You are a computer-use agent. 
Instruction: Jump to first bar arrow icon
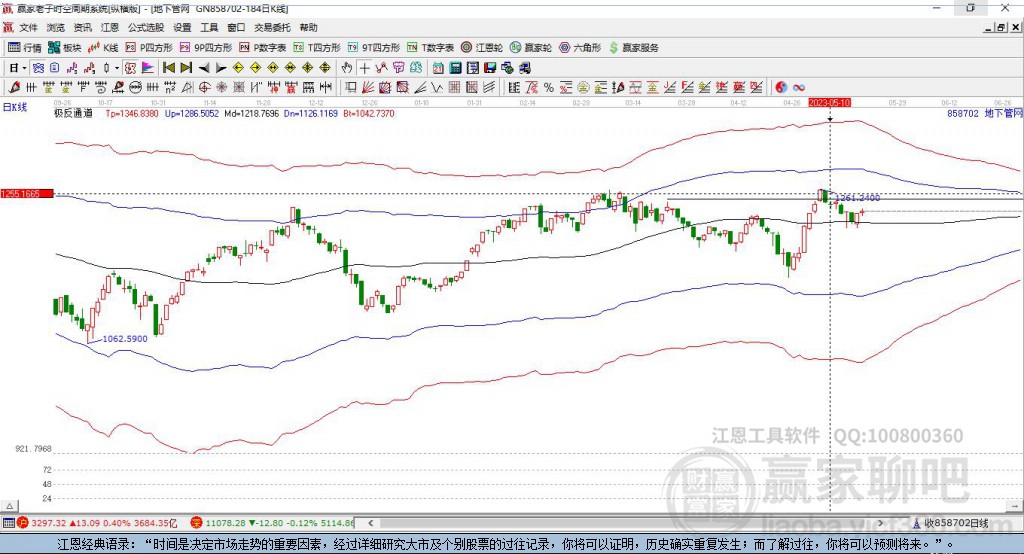[x=169, y=68]
